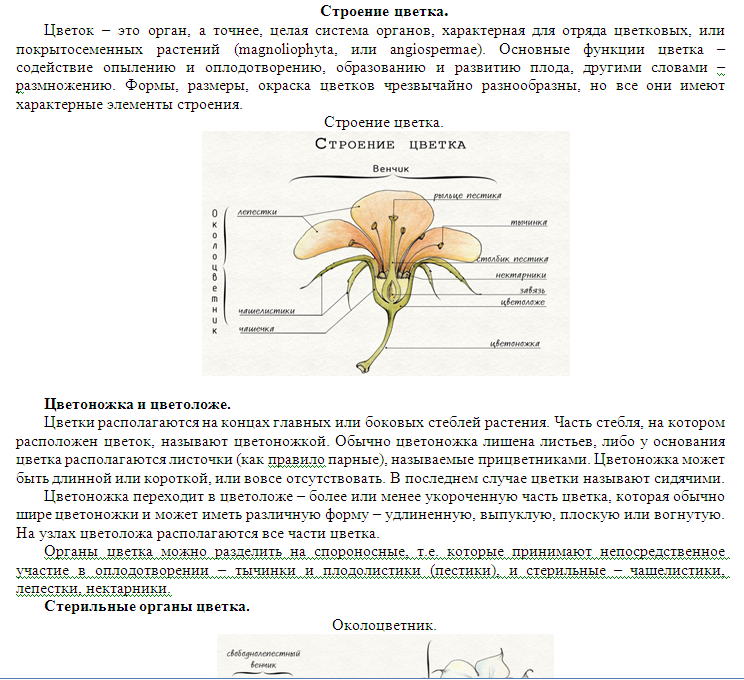
Task: Click the 'тычинка' label in the diagram
Action: coord(529,222)
